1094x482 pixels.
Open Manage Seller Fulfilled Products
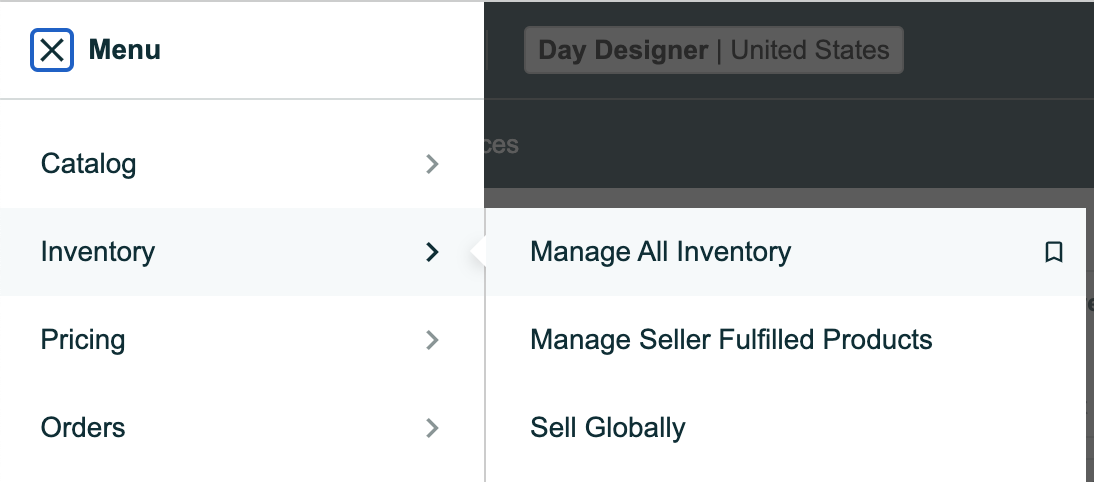coord(786,340)
